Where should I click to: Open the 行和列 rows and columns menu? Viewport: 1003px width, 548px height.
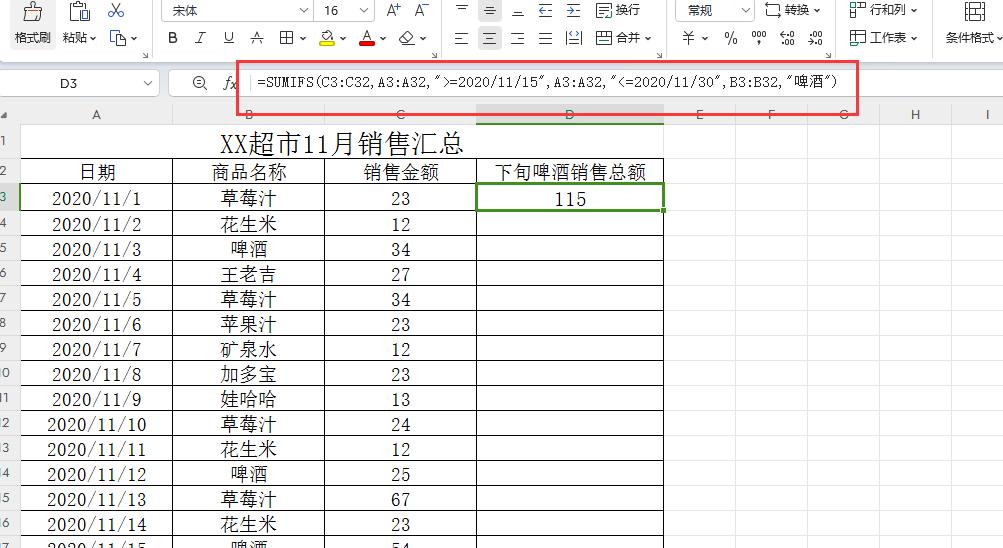point(883,10)
